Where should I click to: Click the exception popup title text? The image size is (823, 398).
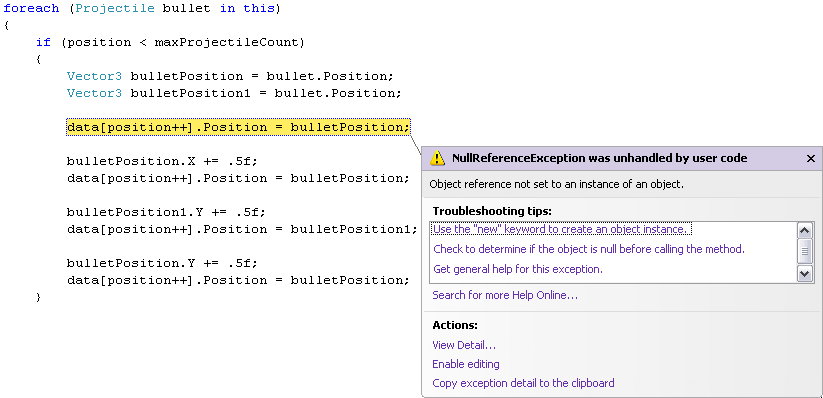tap(599, 158)
